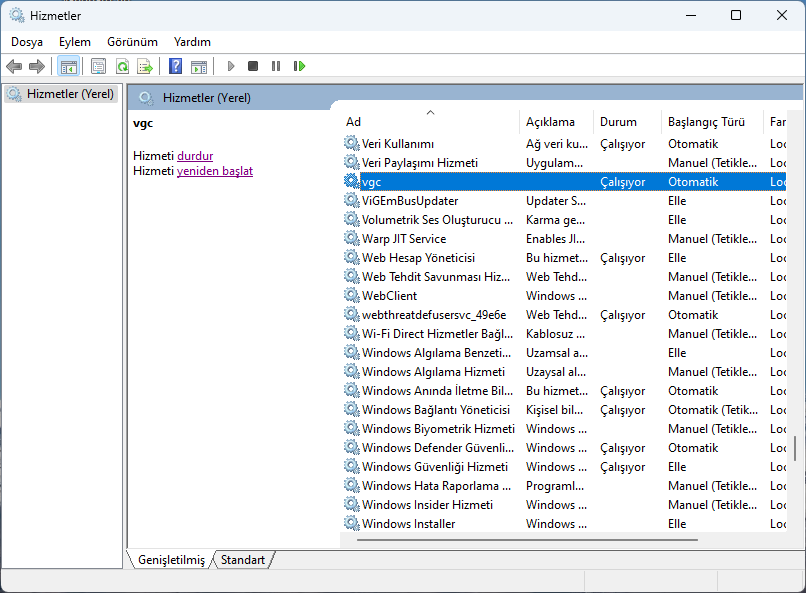Select the Windows Algılama Benzeti... service
This screenshot has height=593, width=806.
563,353
